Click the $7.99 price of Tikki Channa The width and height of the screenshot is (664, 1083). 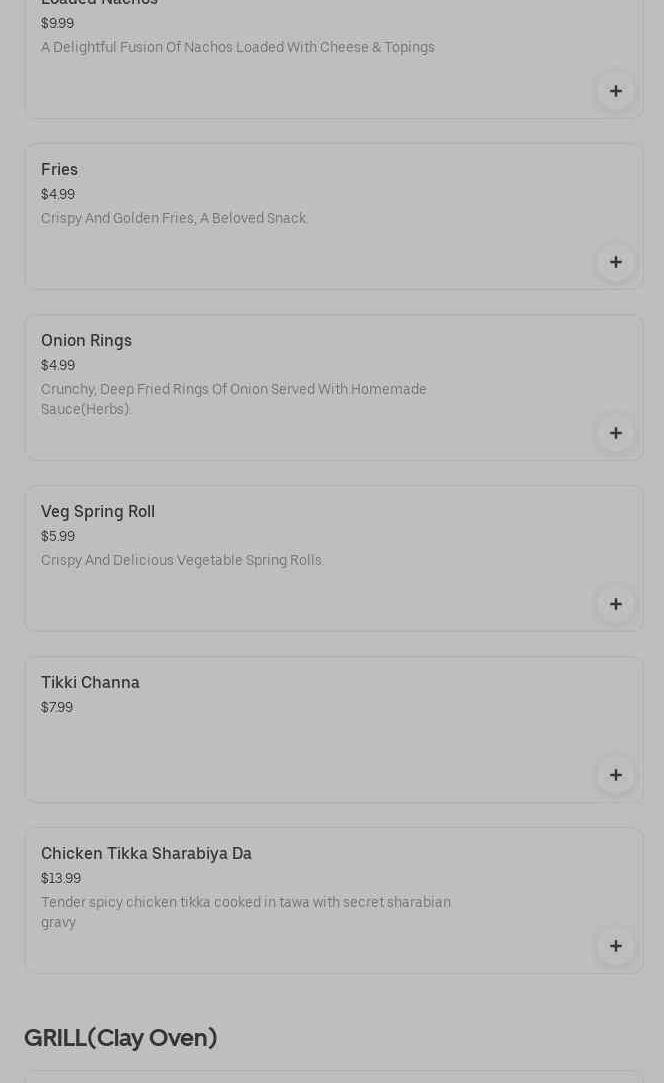[57, 708]
